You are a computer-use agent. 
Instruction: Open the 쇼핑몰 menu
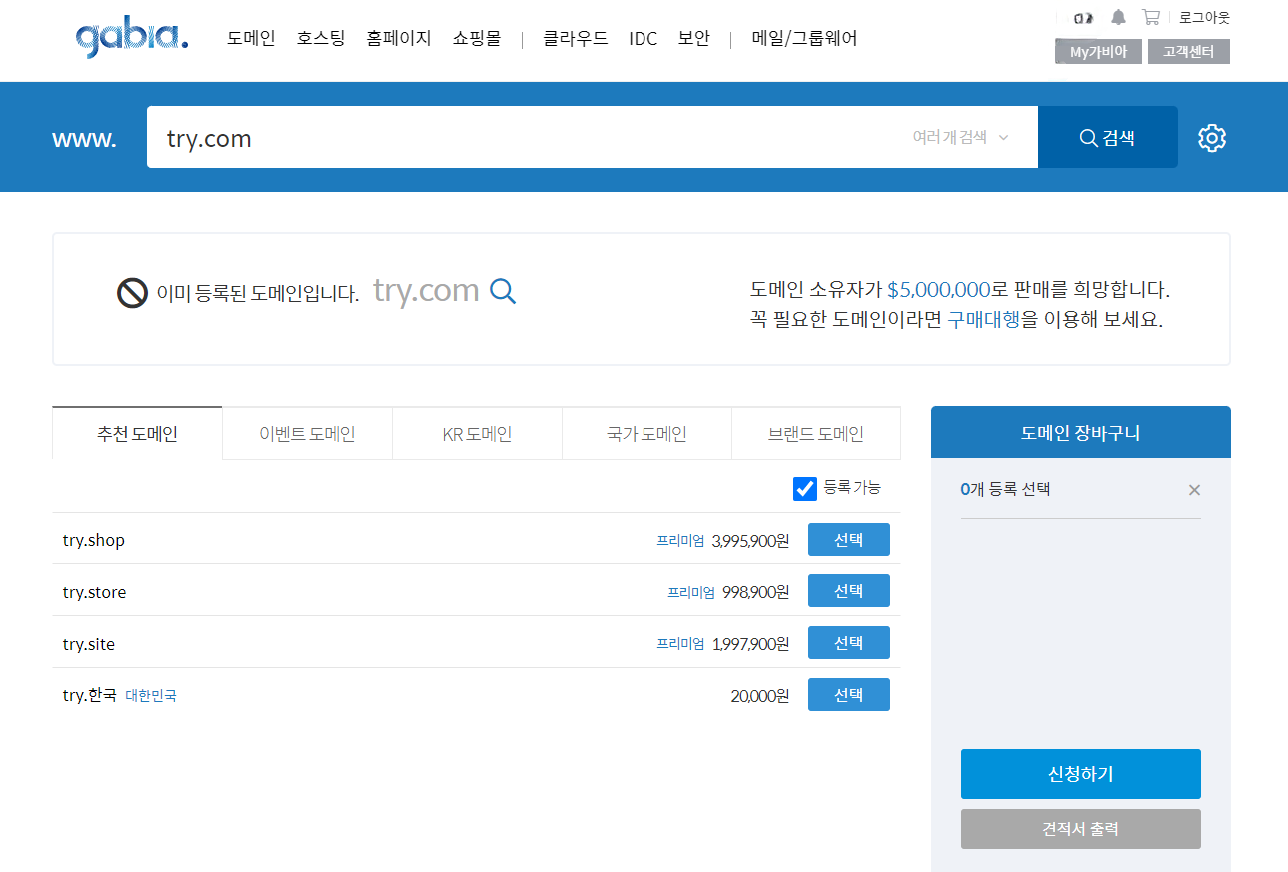[x=477, y=39]
